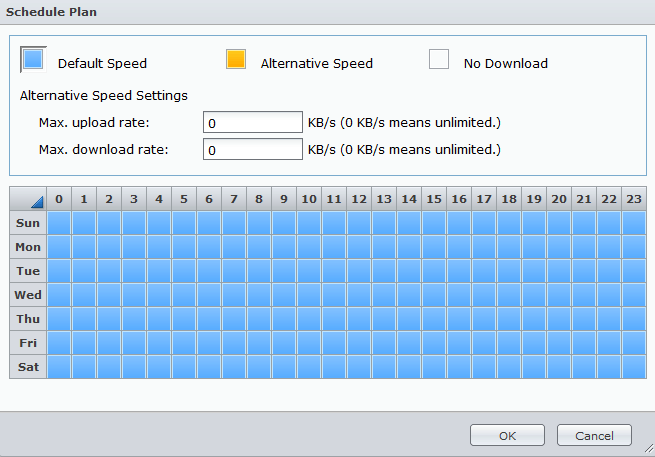Viewport: 655px width, 457px height.
Task: Select the entire Sat row header
Action: [x=28, y=367]
